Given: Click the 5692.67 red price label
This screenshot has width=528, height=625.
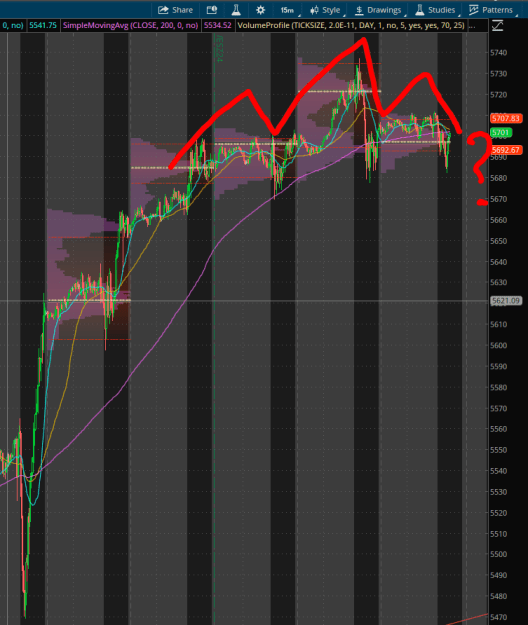Looking at the screenshot, I should 506,150.
